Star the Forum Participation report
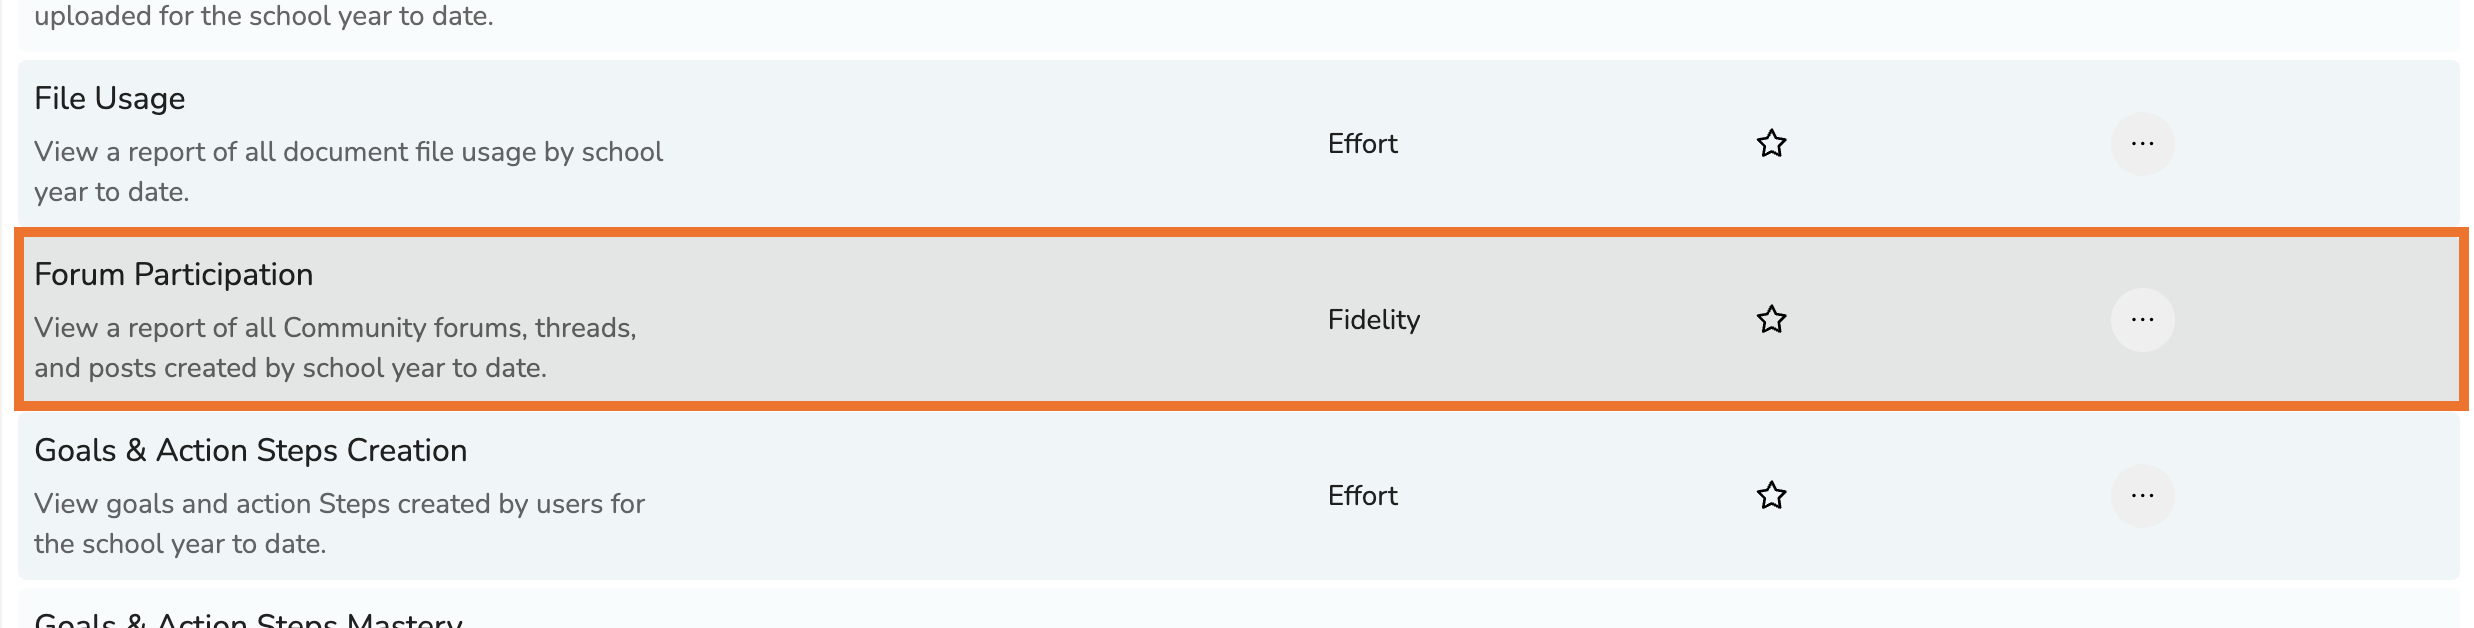Viewport: 2474px width, 628px height. (1771, 320)
